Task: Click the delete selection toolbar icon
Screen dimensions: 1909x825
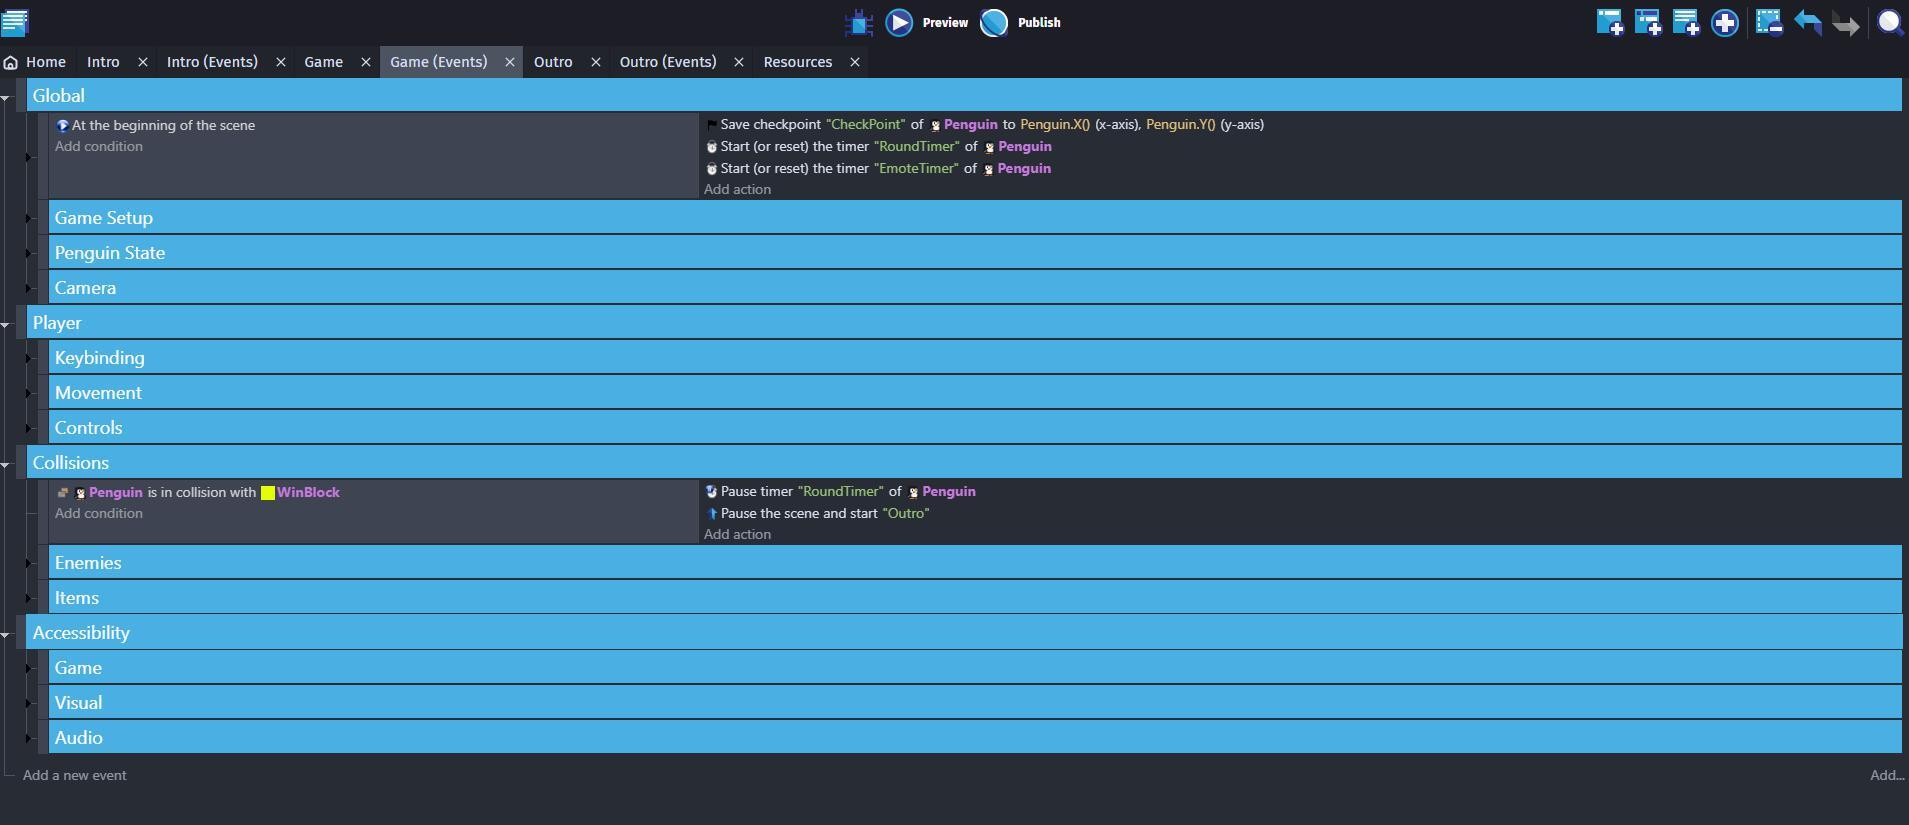Action: tap(1768, 22)
